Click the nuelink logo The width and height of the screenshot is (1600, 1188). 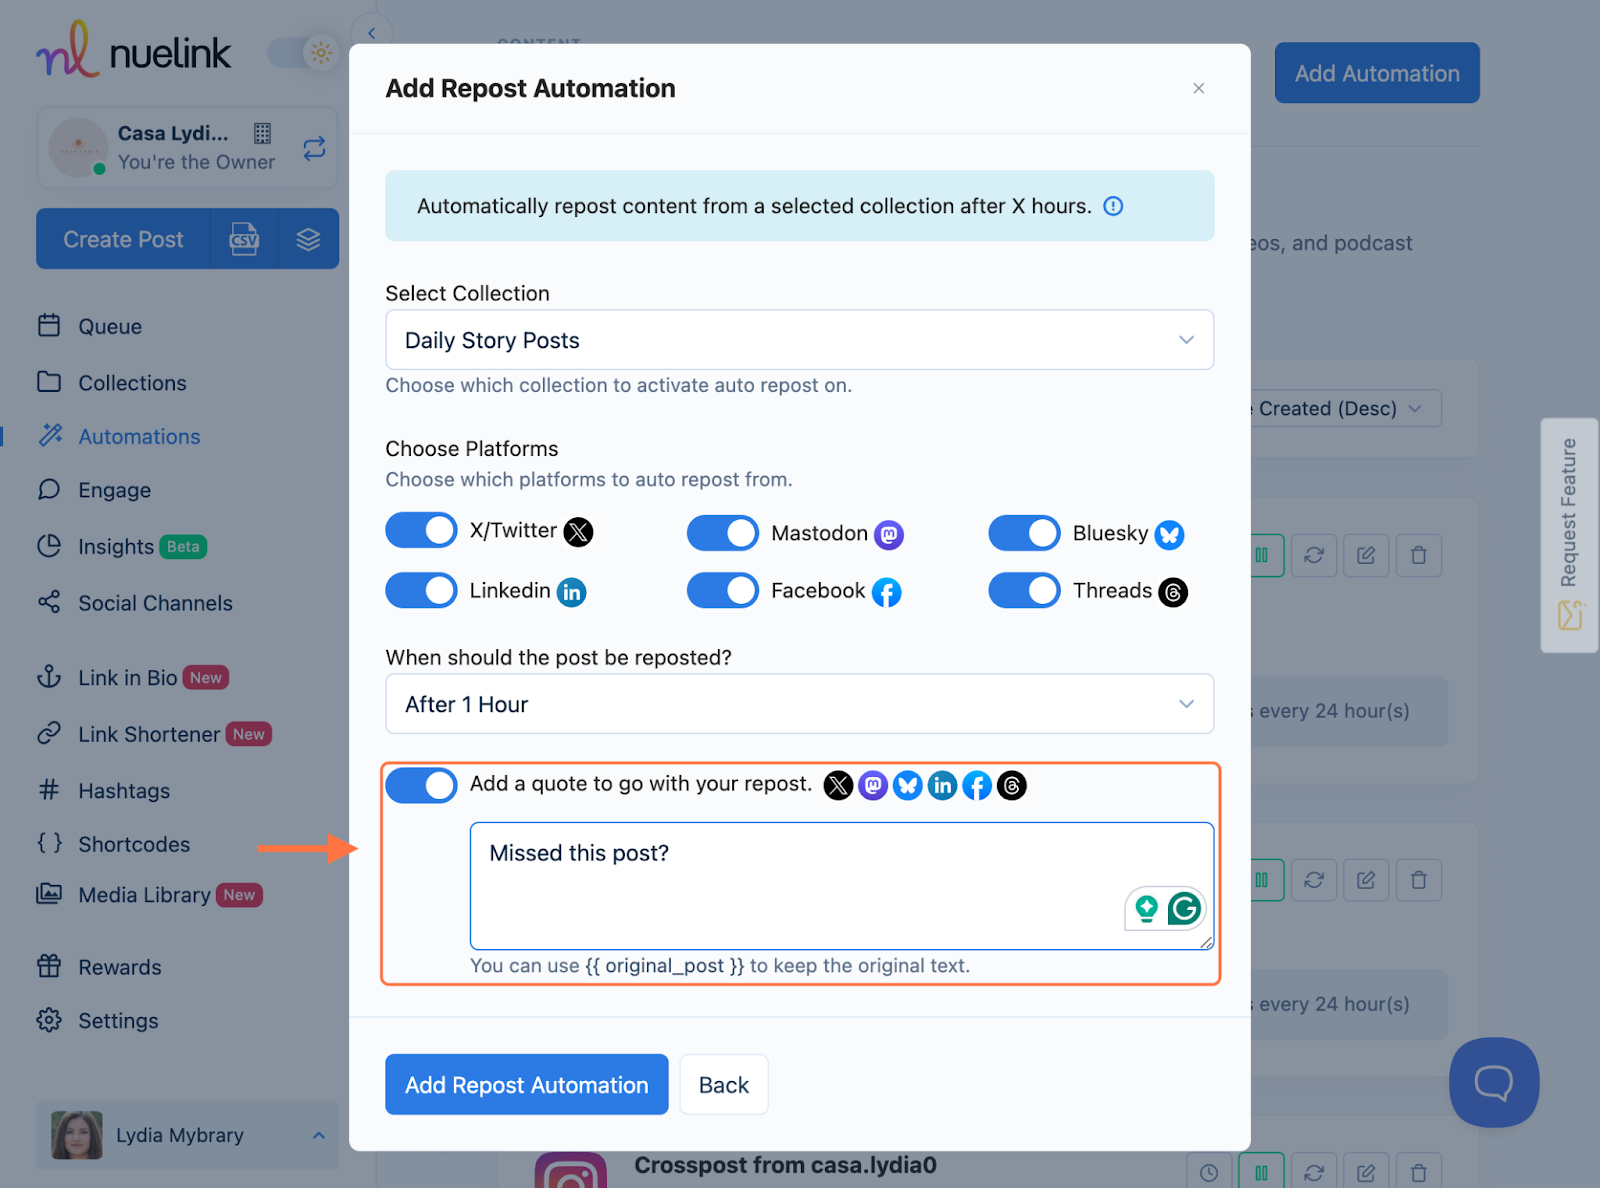tap(134, 50)
